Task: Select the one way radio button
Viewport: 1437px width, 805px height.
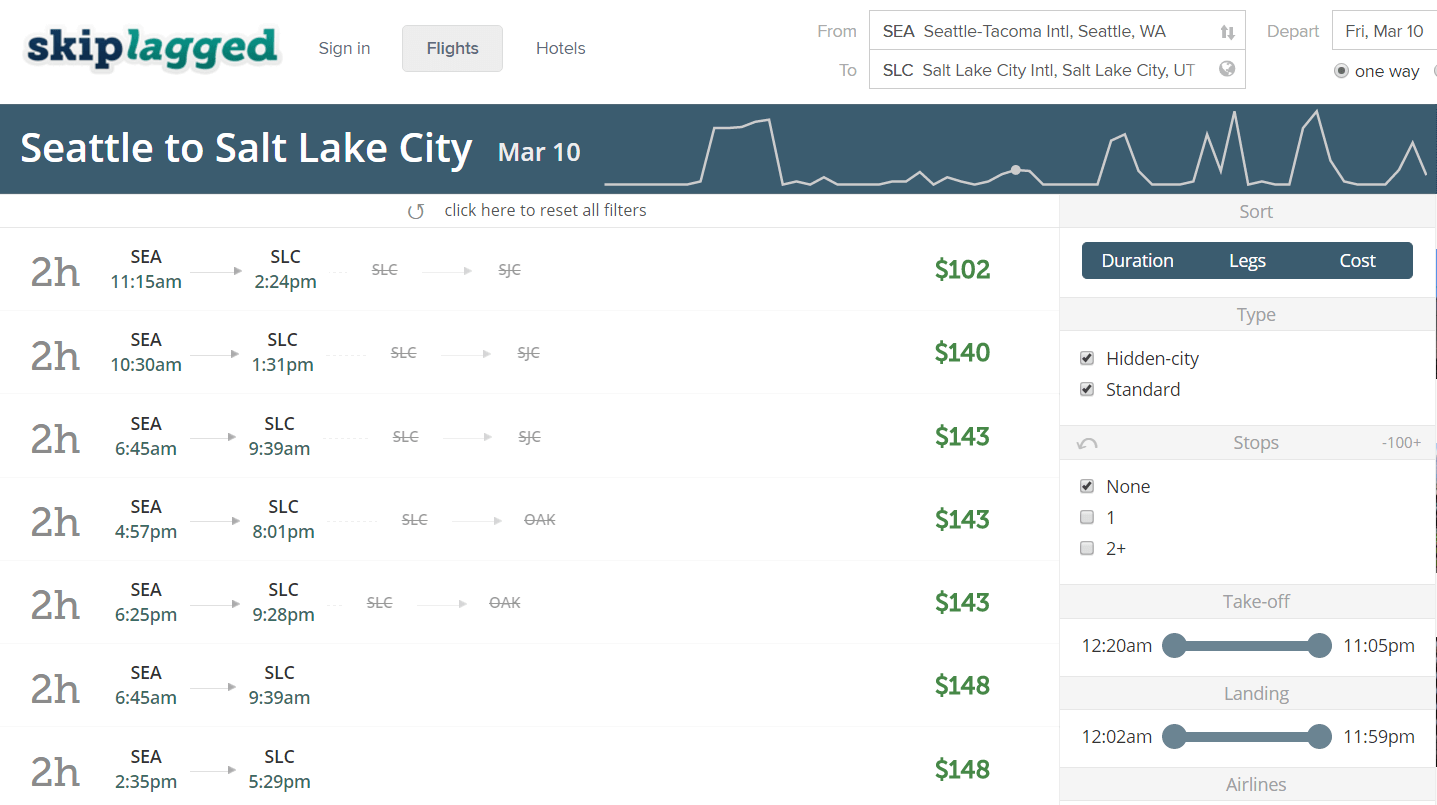Action: pyautogui.click(x=1341, y=71)
